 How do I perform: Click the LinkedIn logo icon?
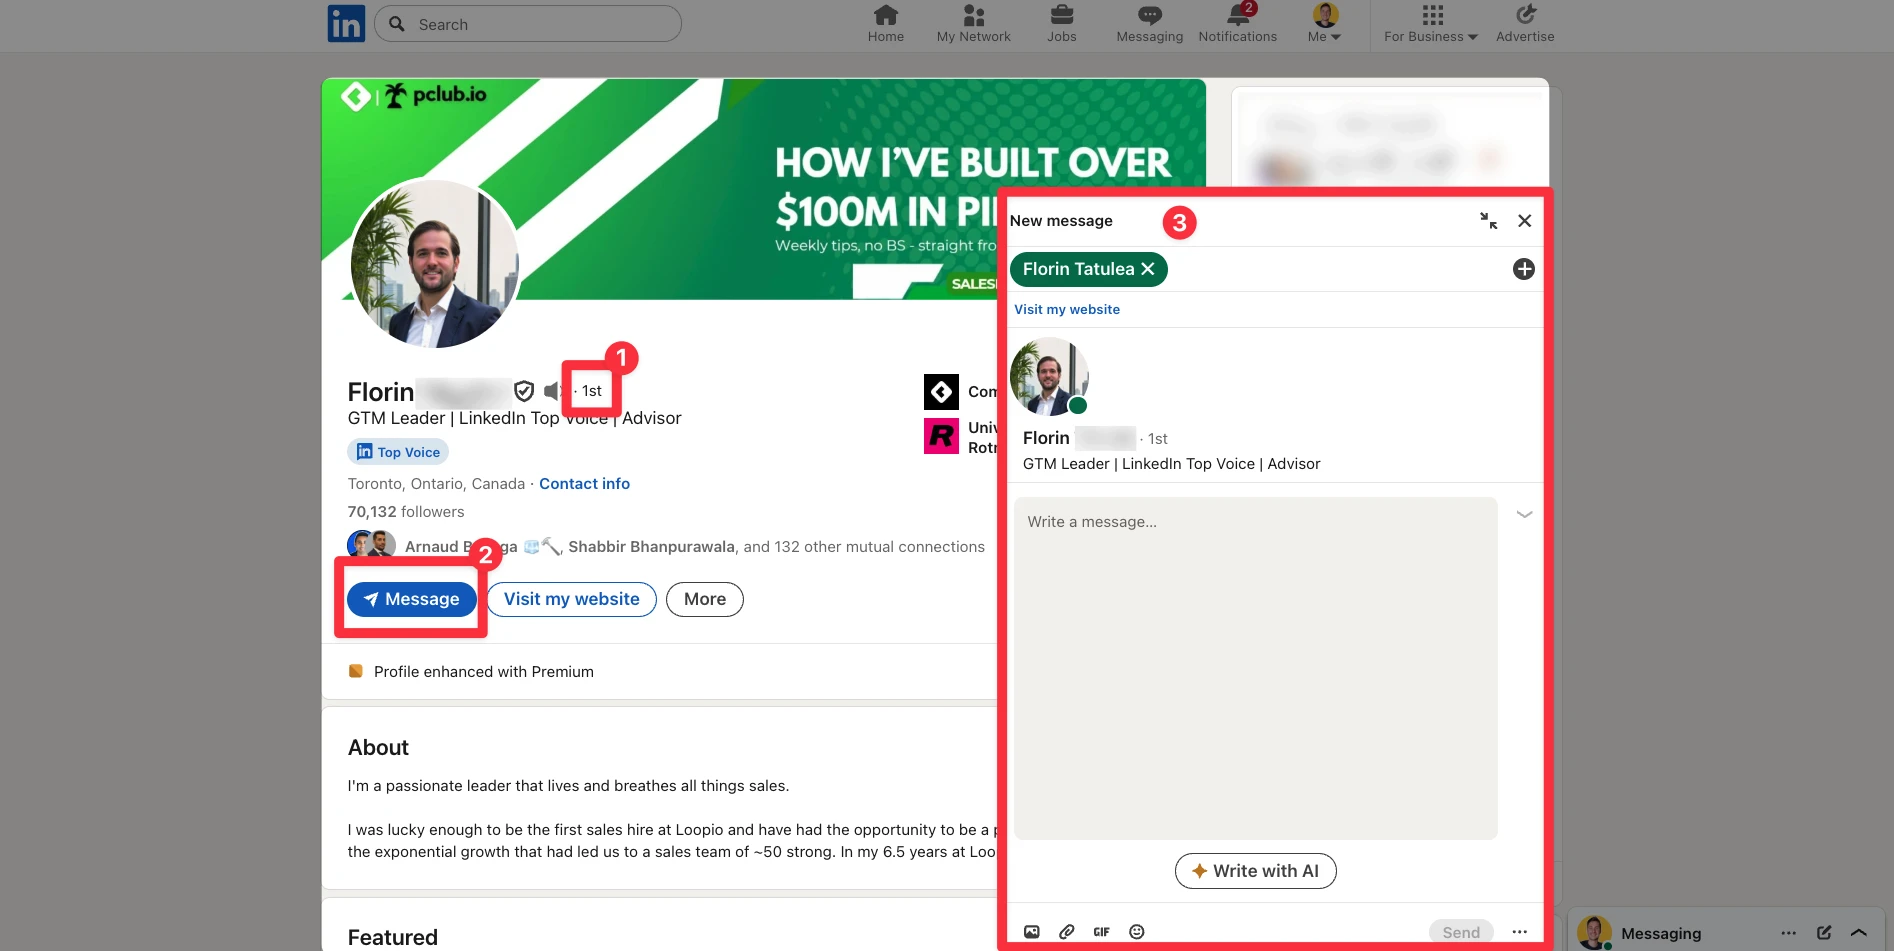pyautogui.click(x=346, y=23)
